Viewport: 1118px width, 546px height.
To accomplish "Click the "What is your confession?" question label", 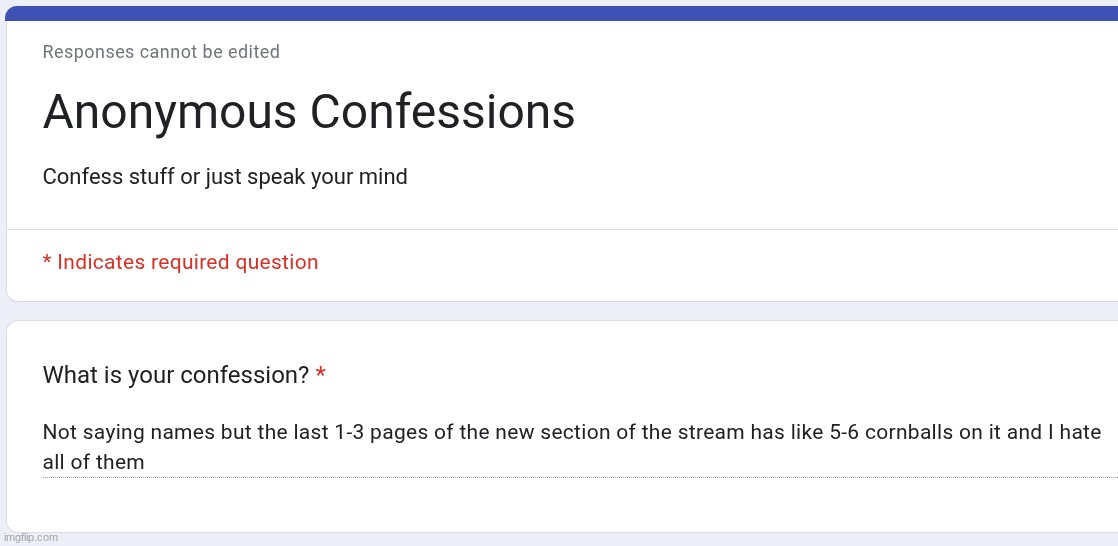I will [176, 376].
